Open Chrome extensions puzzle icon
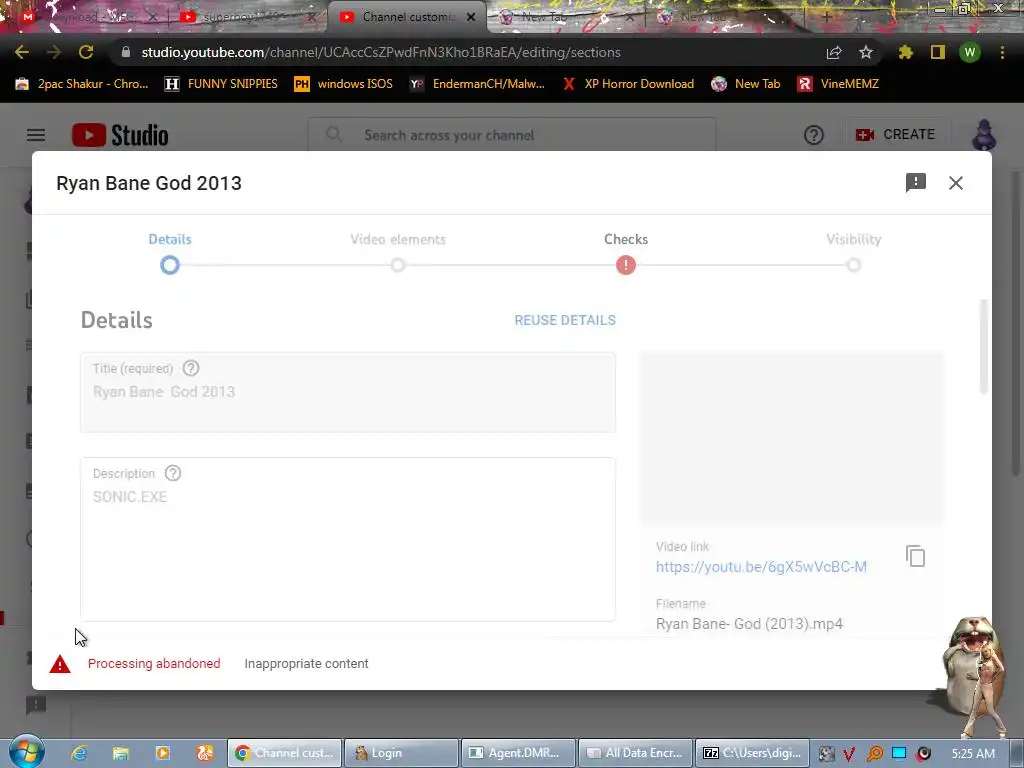This screenshot has height=768, width=1024. pyautogui.click(x=905, y=52)
